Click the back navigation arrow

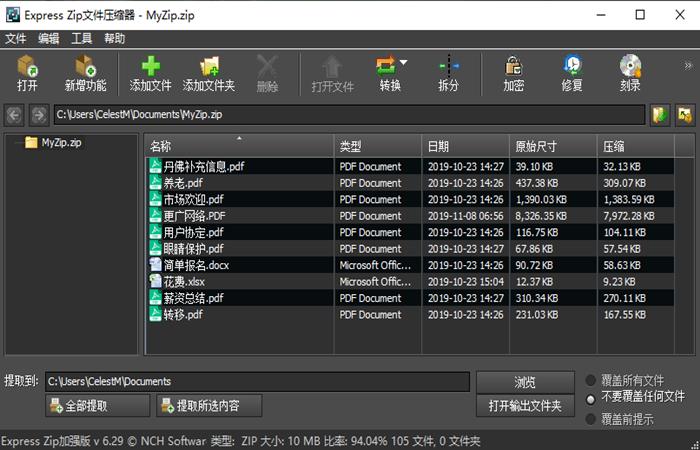[14, 115]
